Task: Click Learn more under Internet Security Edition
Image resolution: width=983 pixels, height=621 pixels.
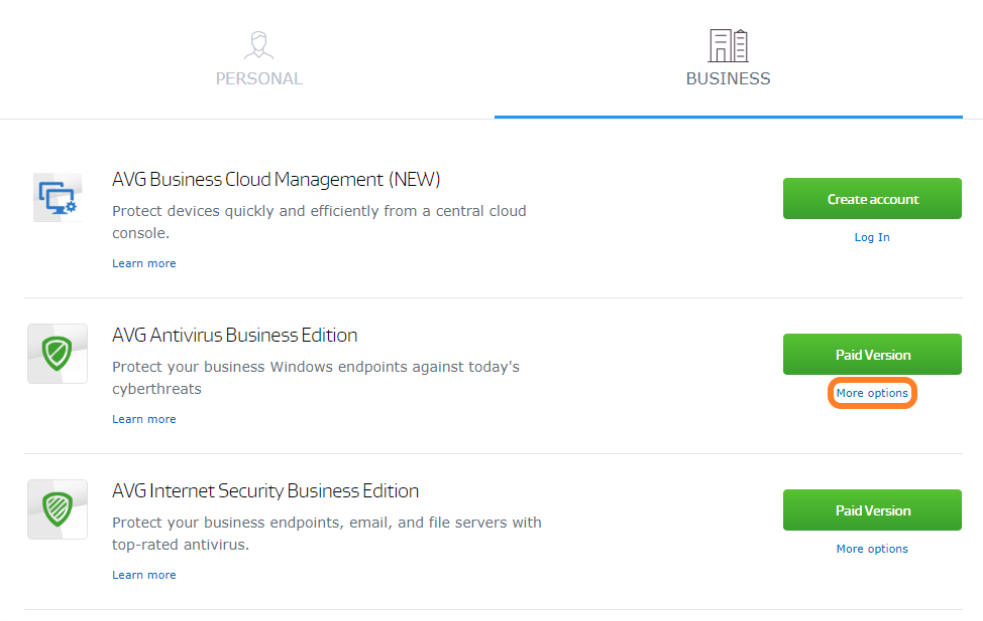Action: (144, 574)
